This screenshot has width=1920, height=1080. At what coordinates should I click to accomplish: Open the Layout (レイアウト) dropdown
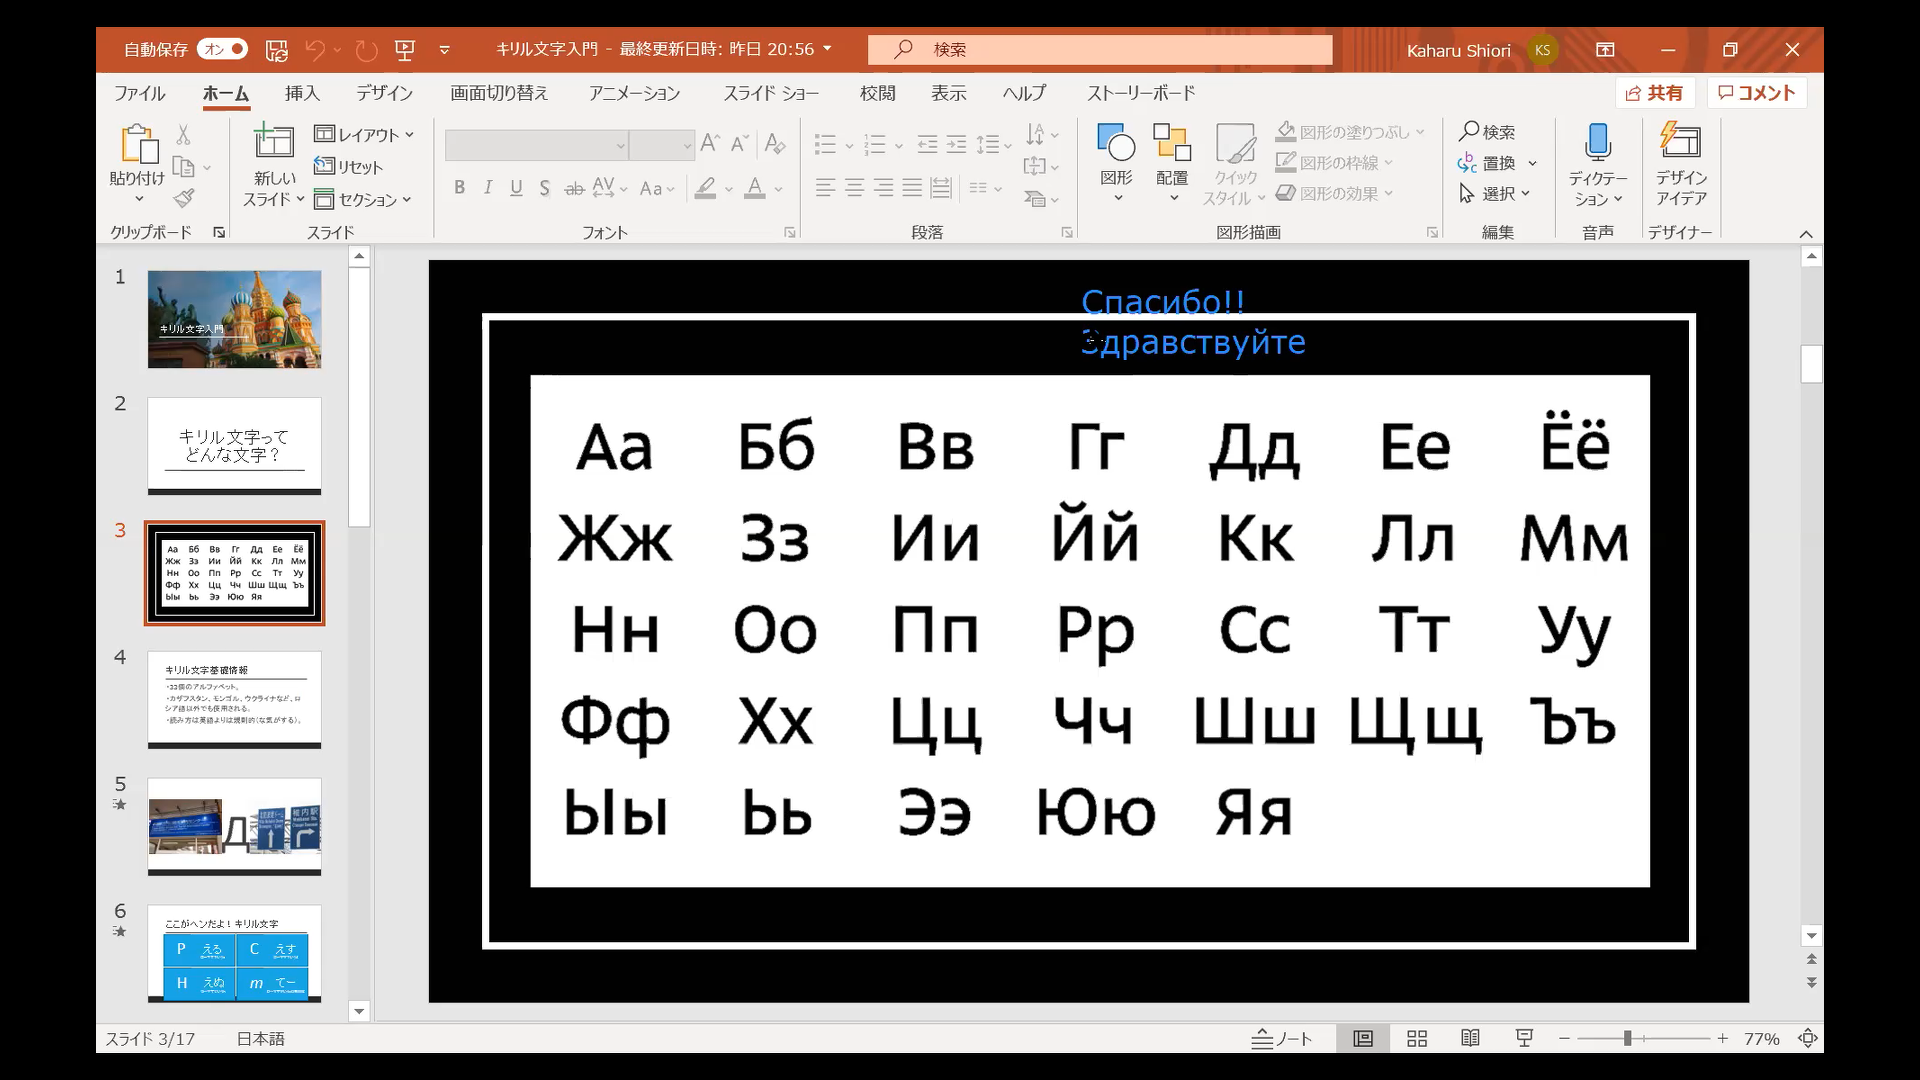364,134
